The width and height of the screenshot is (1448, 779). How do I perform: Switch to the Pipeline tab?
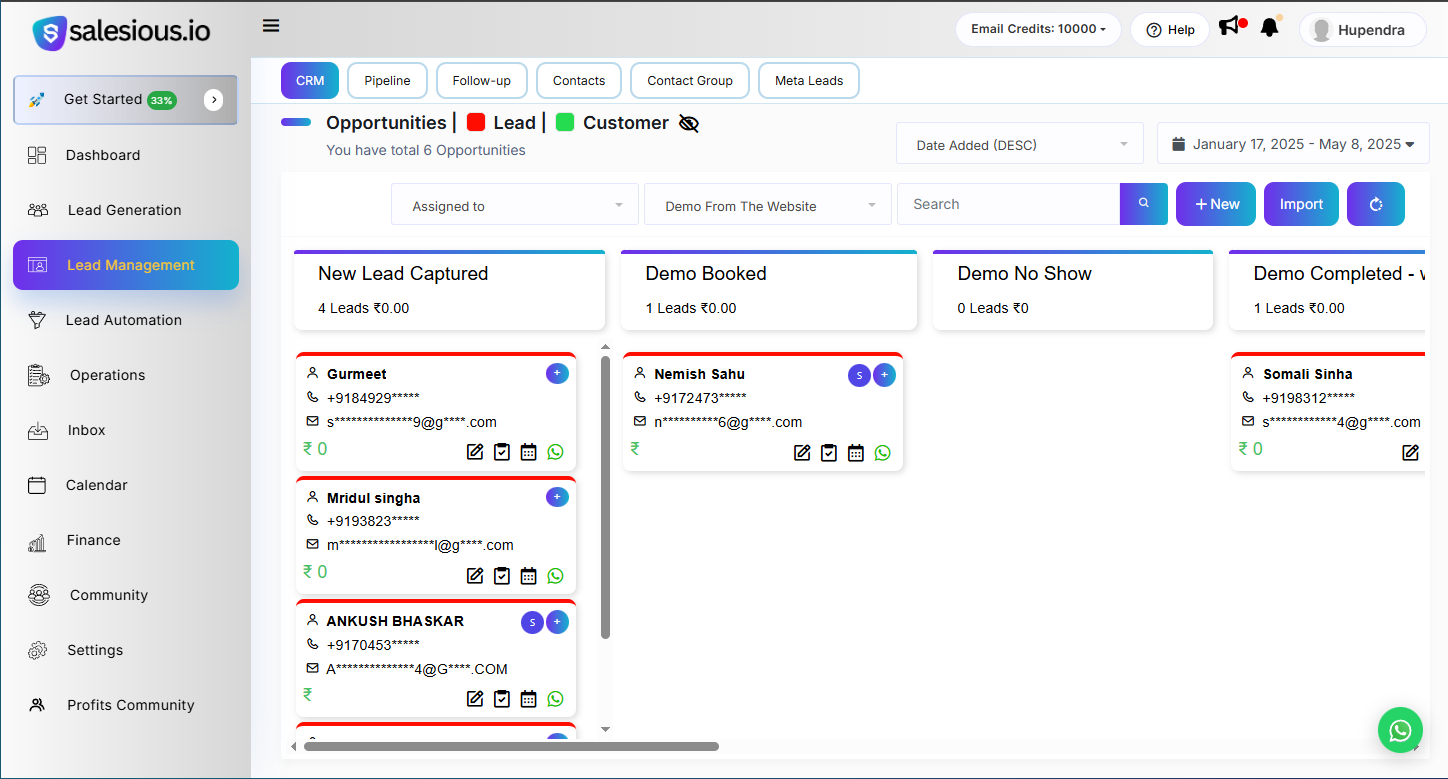[387, 81]
